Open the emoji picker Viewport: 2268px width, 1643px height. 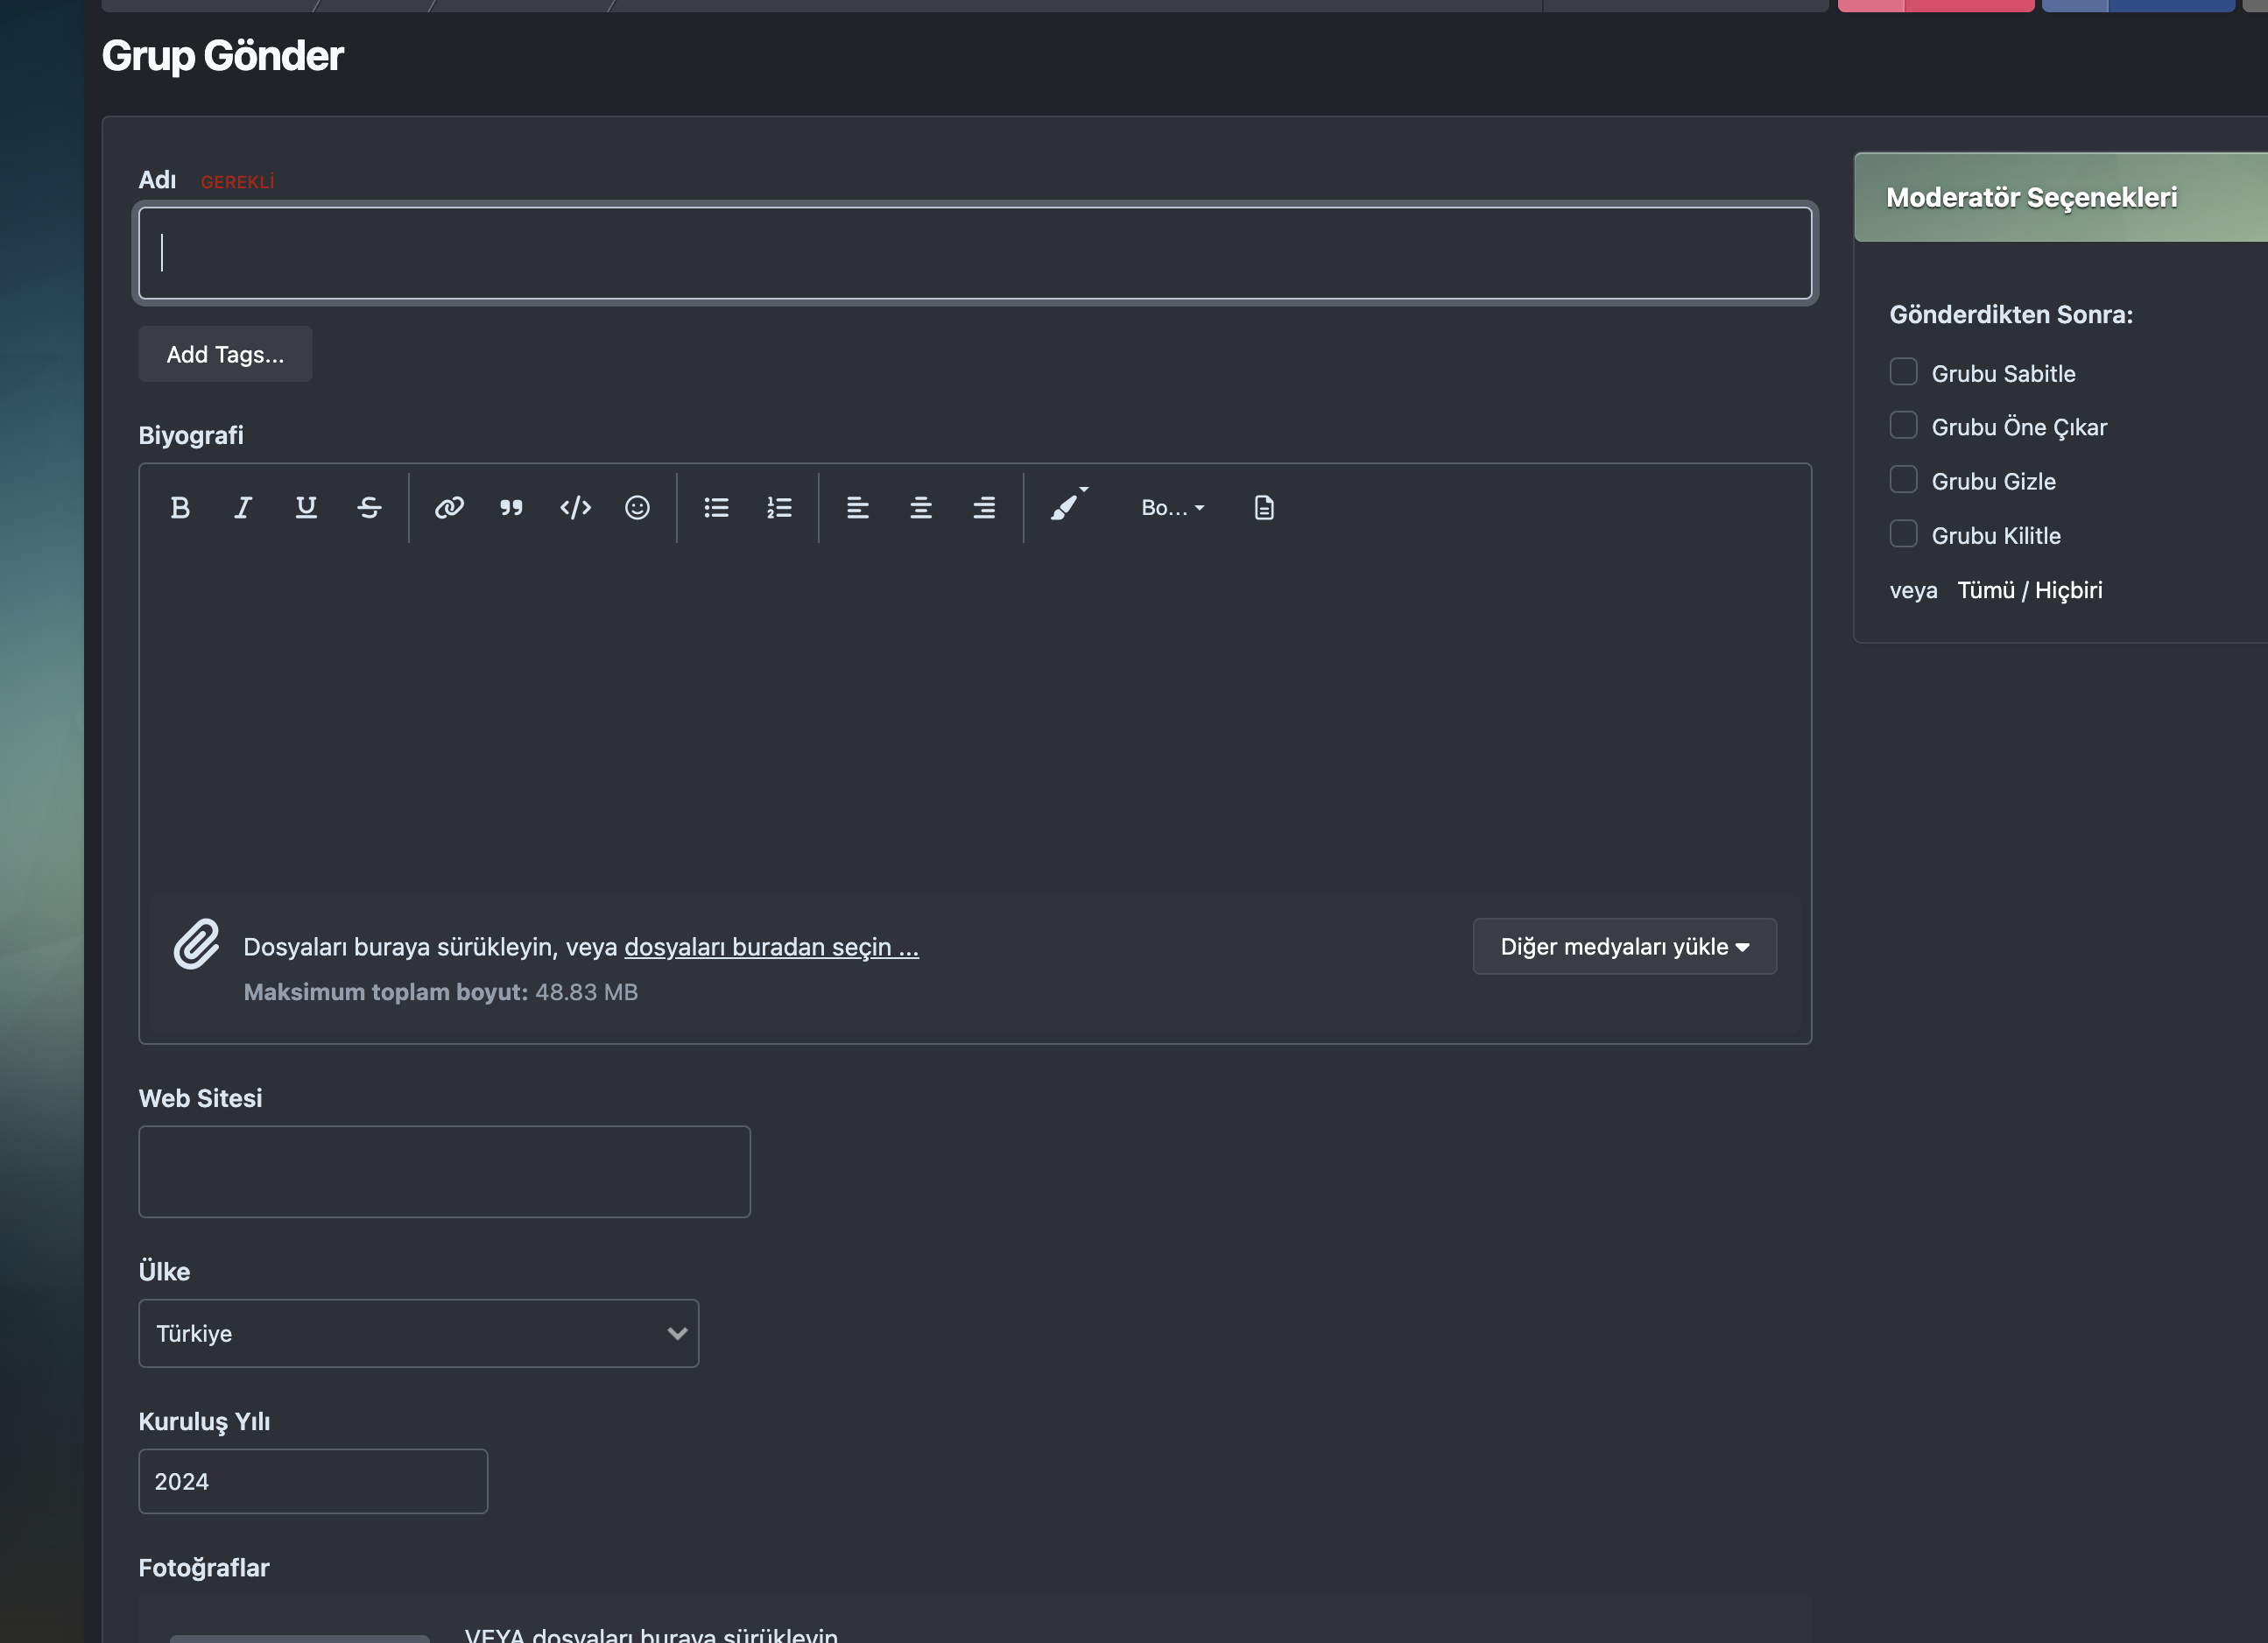[637, 508]
